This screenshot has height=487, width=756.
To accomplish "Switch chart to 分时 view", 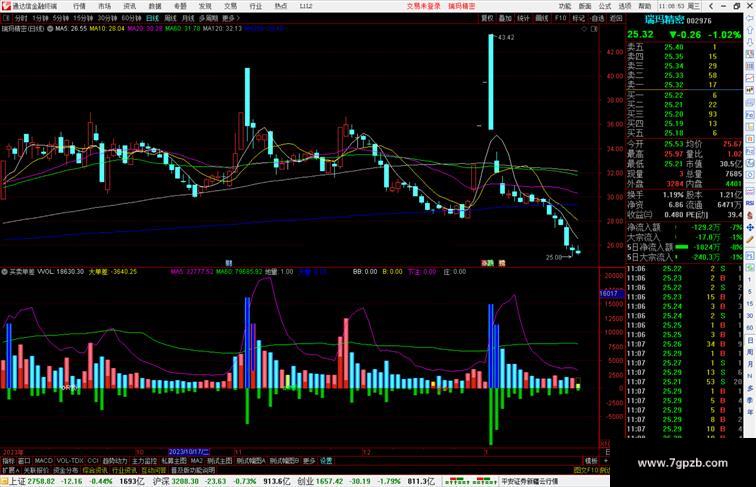I will pos(21,18).
